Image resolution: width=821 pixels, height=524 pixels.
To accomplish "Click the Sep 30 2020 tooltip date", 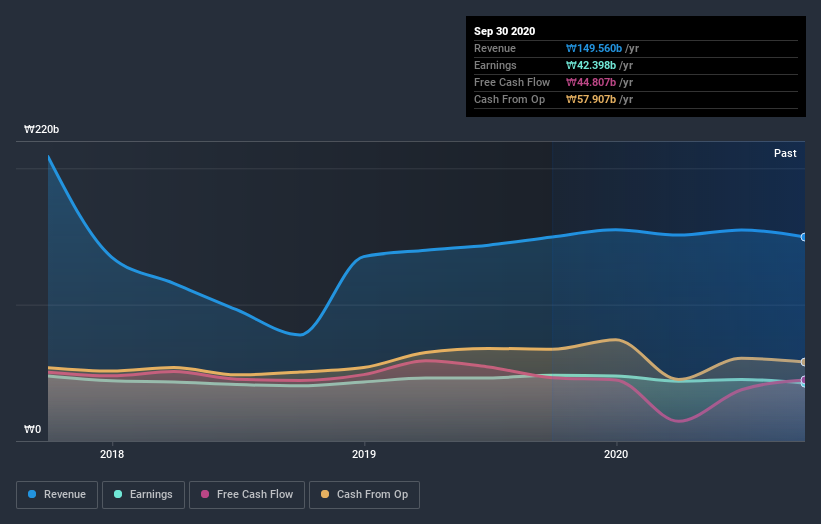I will pyautogui.click(x=505, y=31).
